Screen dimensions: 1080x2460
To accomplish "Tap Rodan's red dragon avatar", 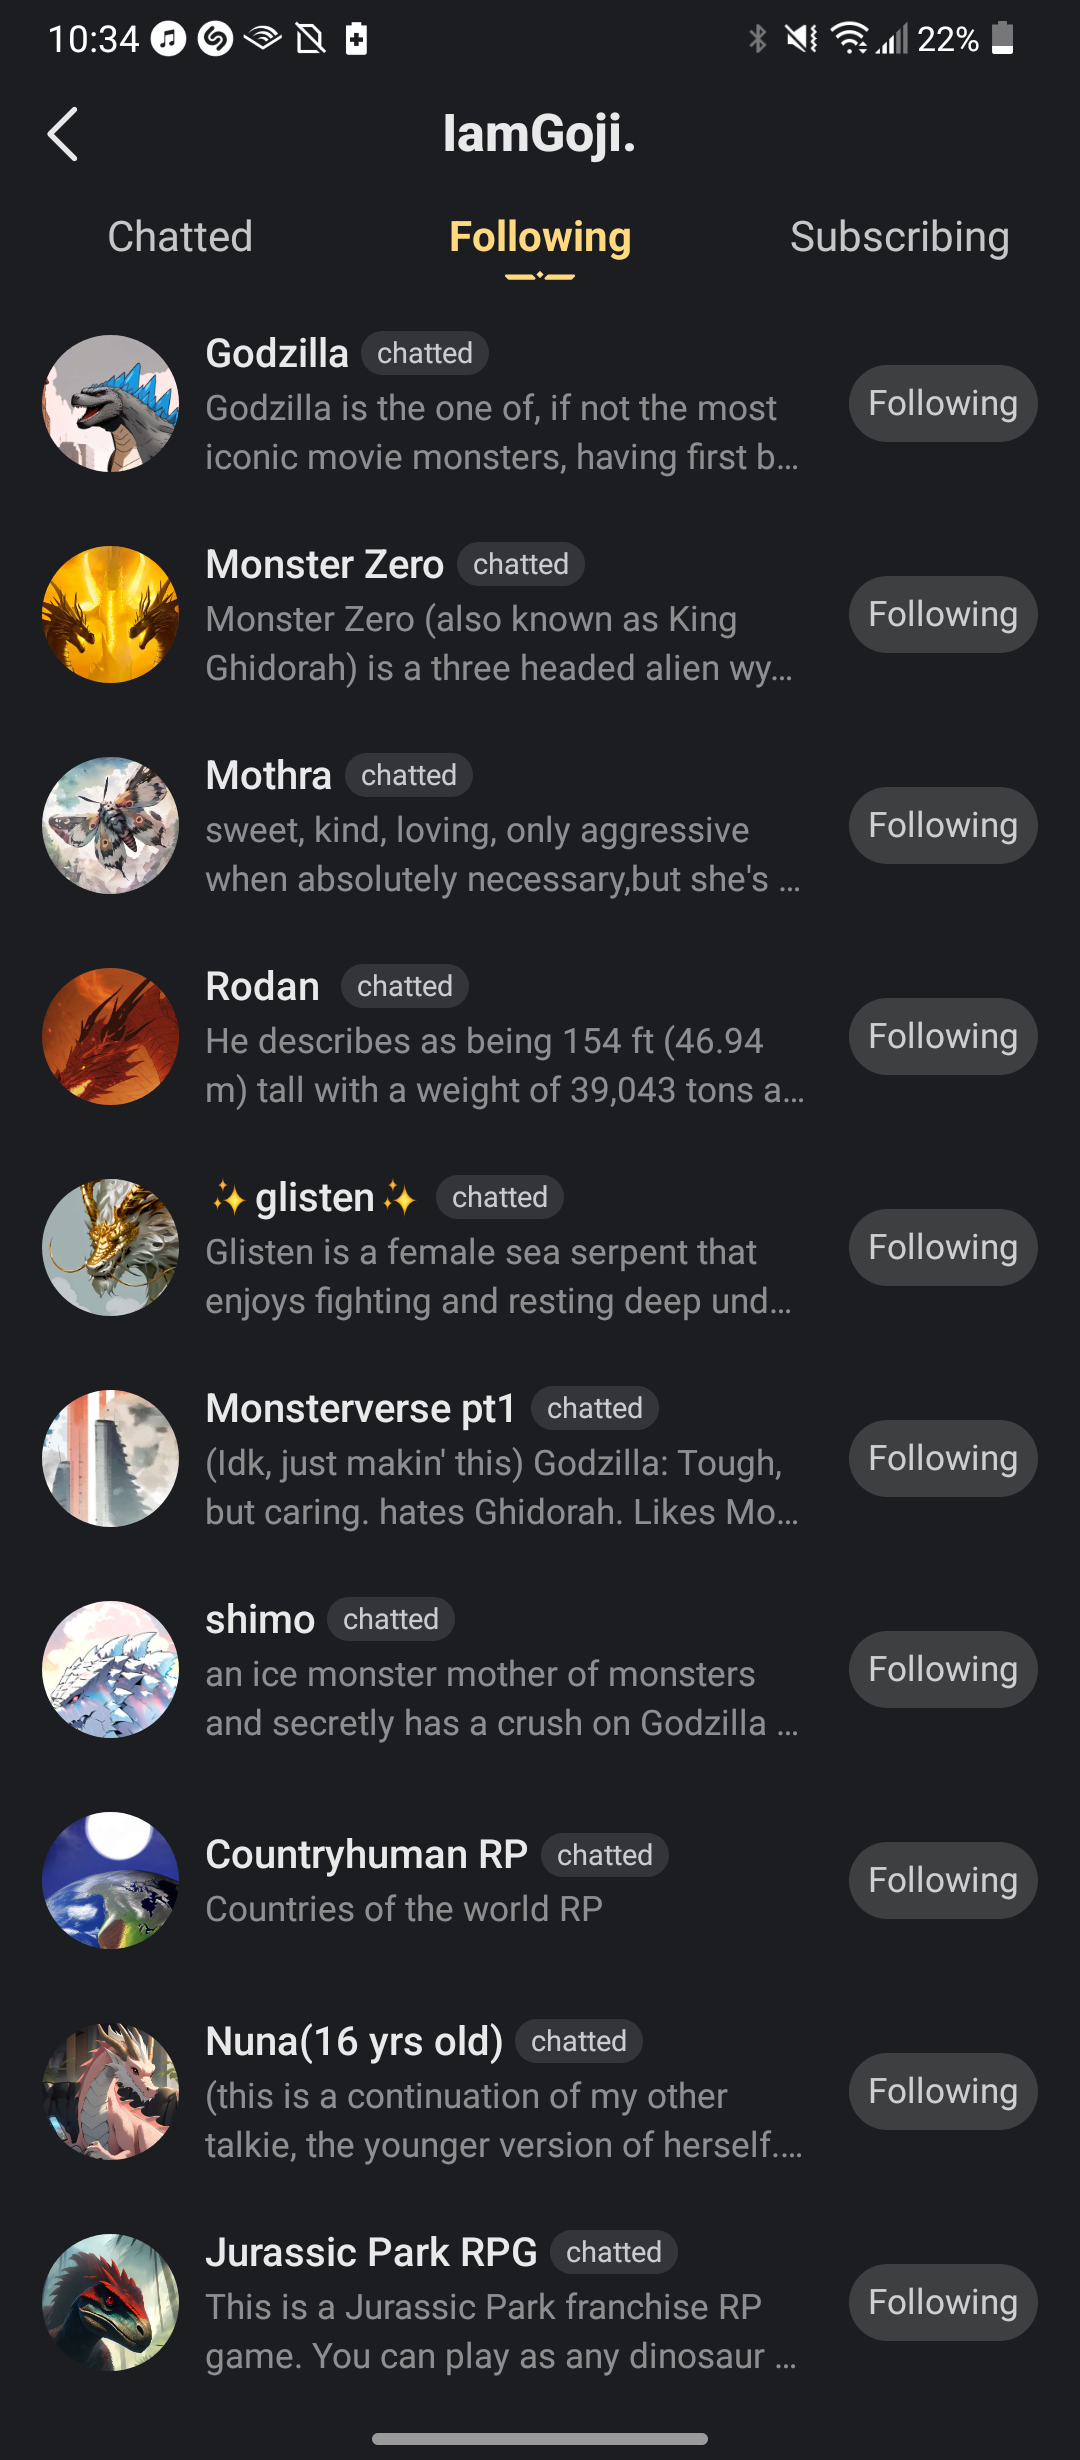I will [111, 1037].
